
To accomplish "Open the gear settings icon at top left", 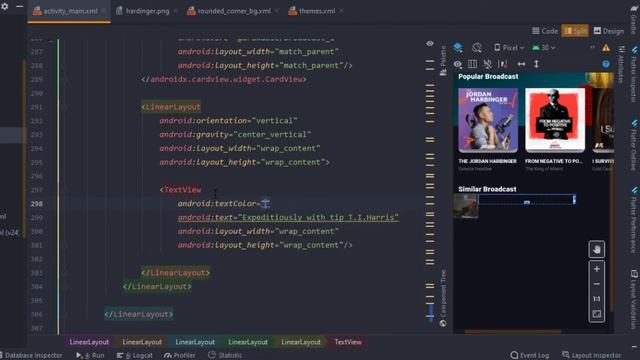I will [x=4, y=7].
